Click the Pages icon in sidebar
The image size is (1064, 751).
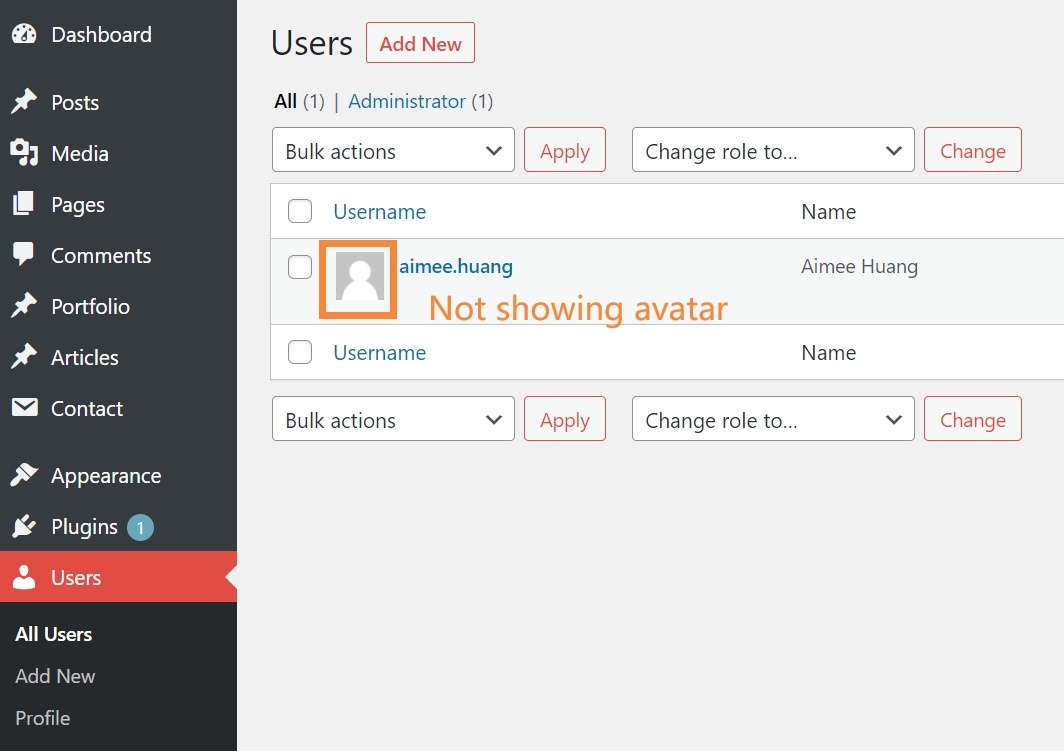tap(24, 204)
